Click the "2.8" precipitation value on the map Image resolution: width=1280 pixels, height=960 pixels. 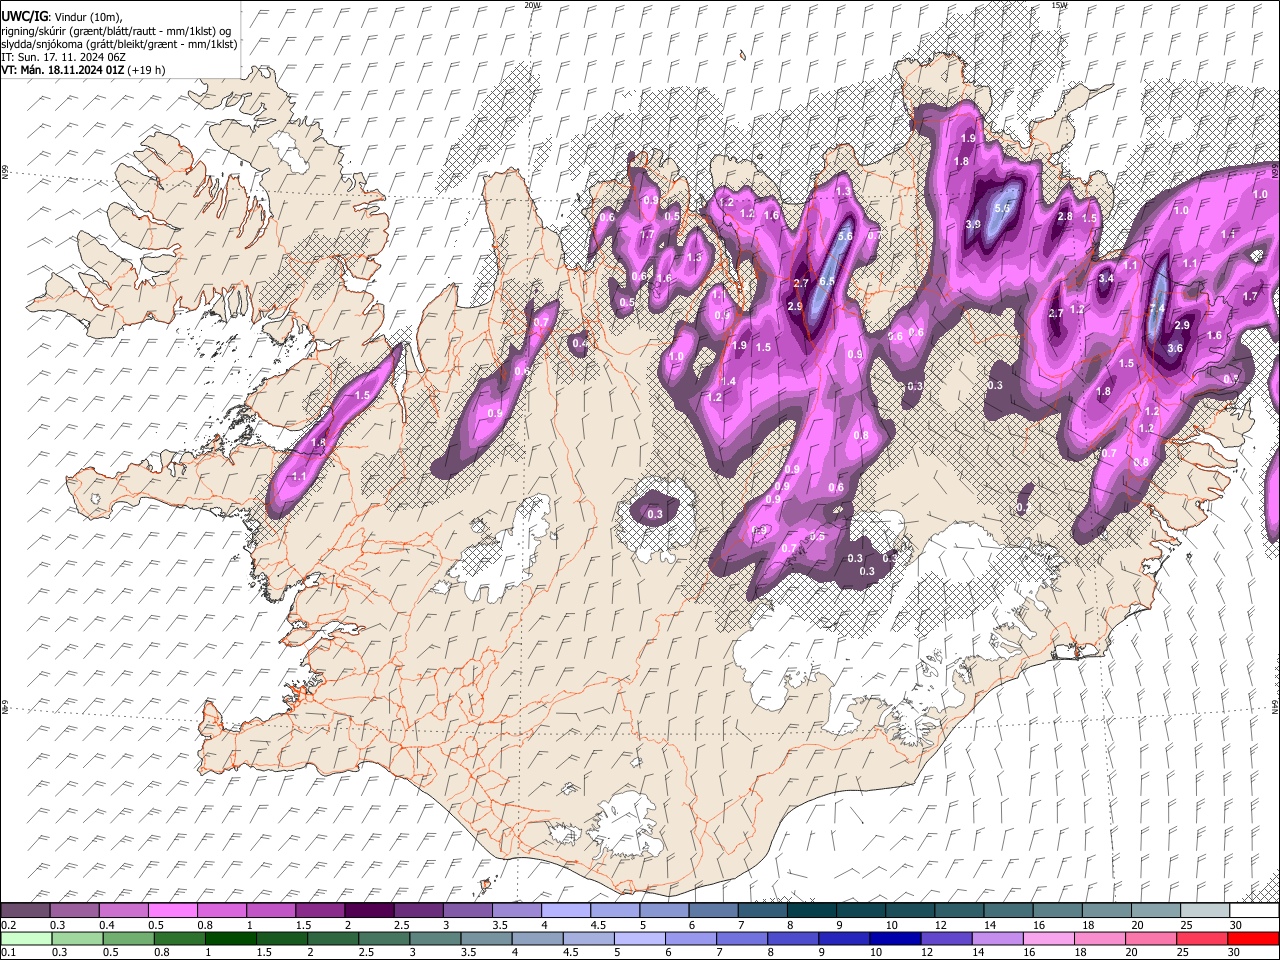1065,216
